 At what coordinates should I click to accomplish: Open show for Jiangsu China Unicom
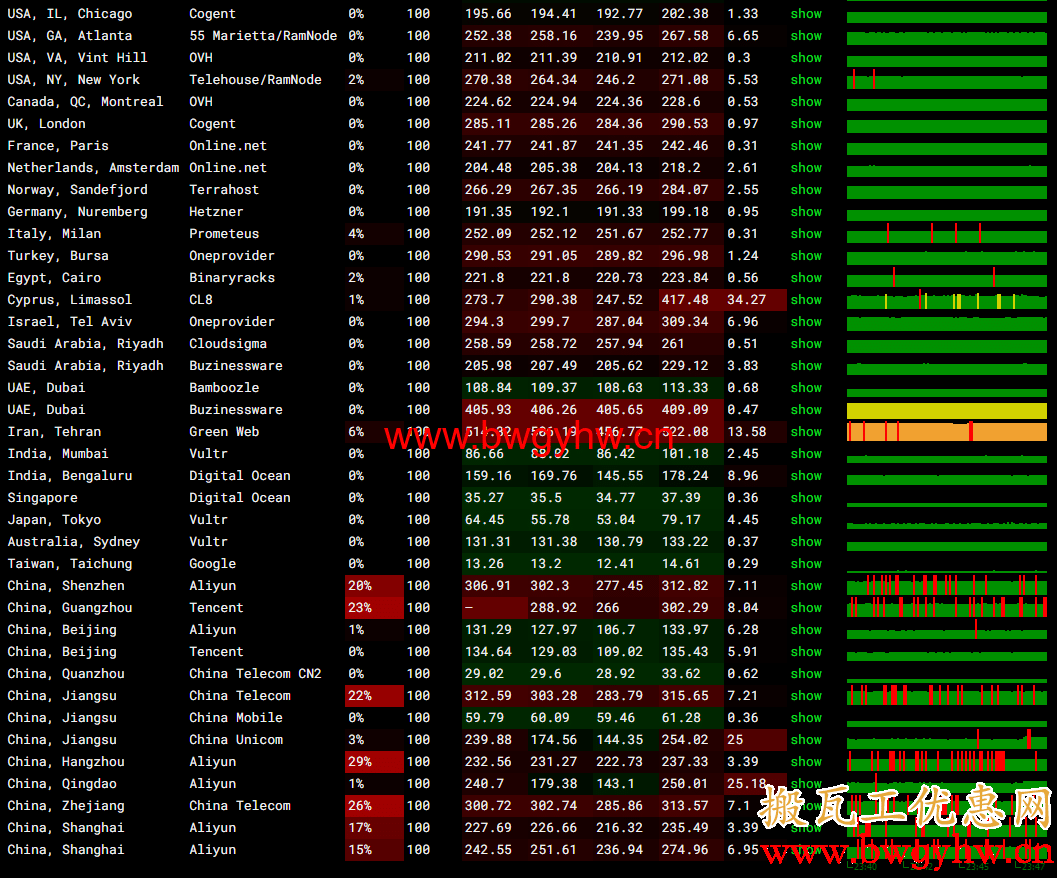pos(806,740)
